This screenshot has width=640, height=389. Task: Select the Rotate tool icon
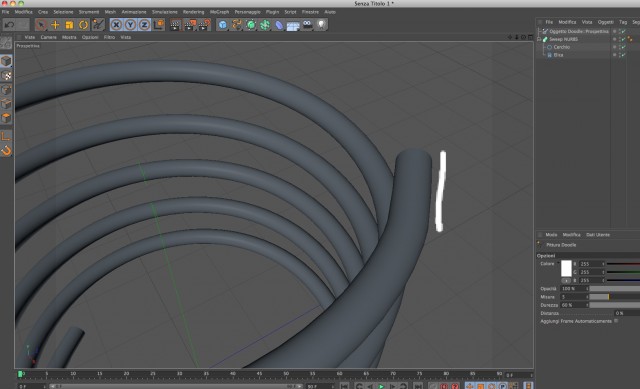click(83, 25)
